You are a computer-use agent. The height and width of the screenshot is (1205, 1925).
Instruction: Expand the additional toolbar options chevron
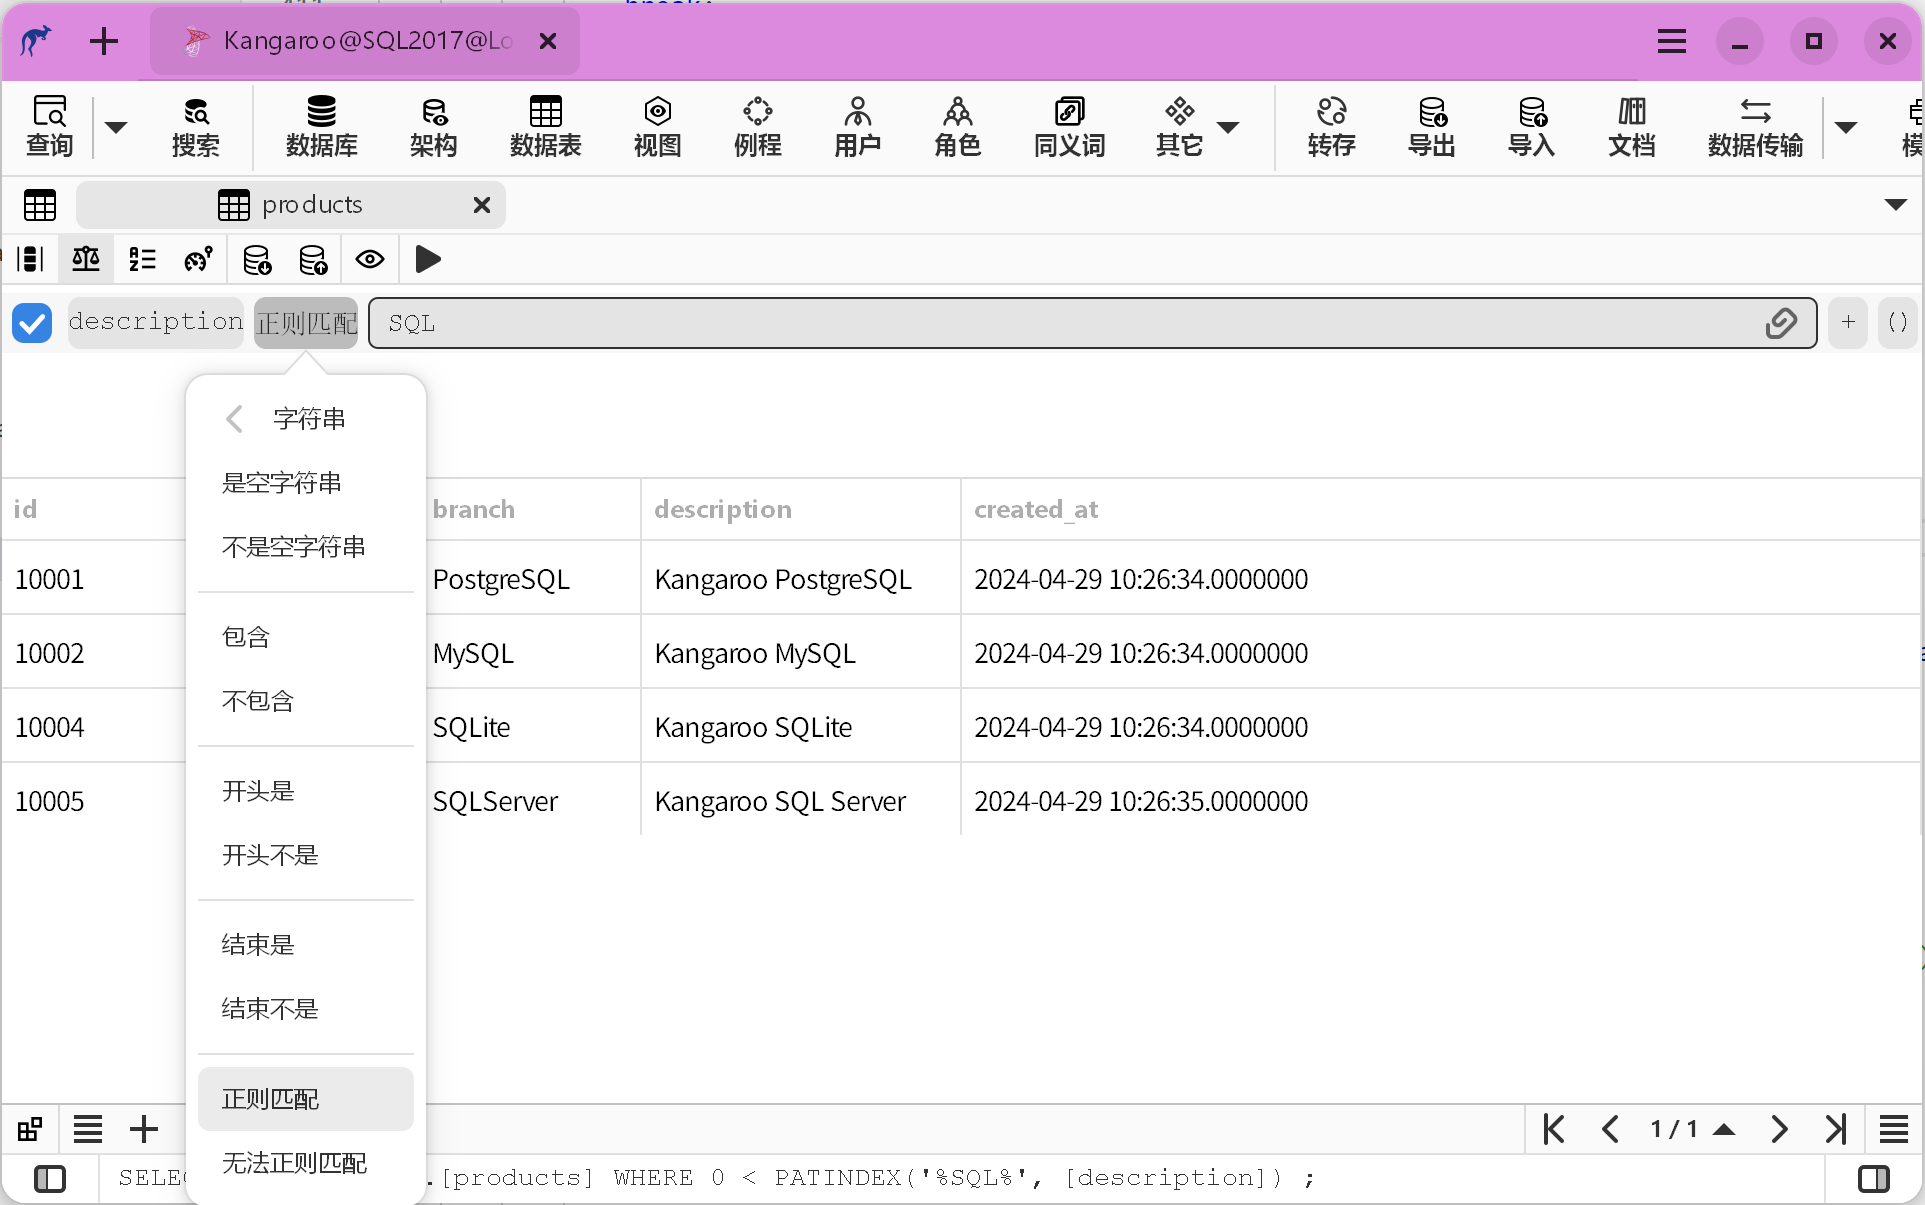click(1846, 124)
